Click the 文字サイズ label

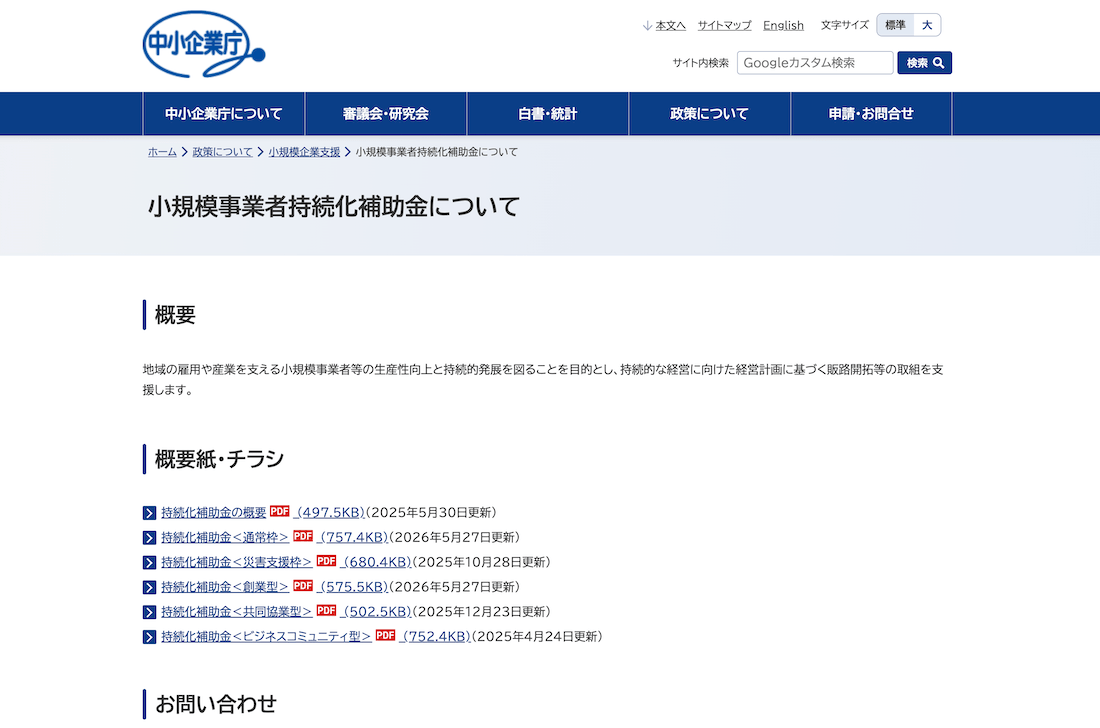tap(845, 25)
